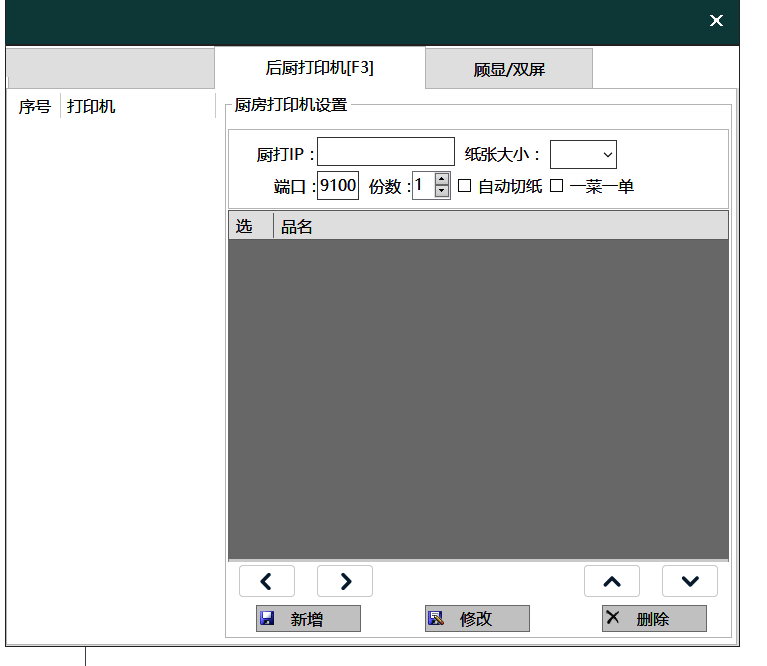Select the 后厨打印机[F3] tab
The image size is (767, 666).
320,68
